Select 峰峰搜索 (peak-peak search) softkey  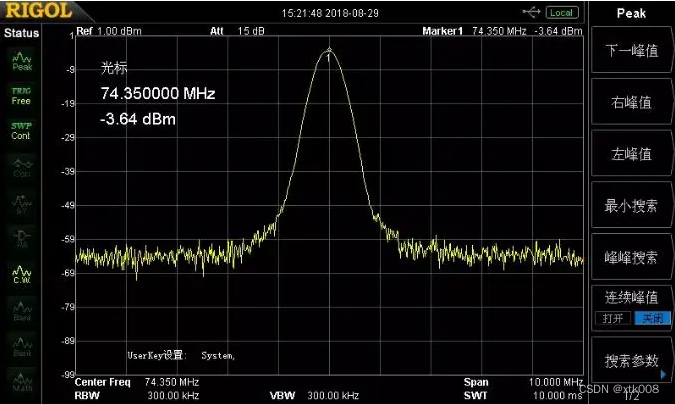[631, 257]
